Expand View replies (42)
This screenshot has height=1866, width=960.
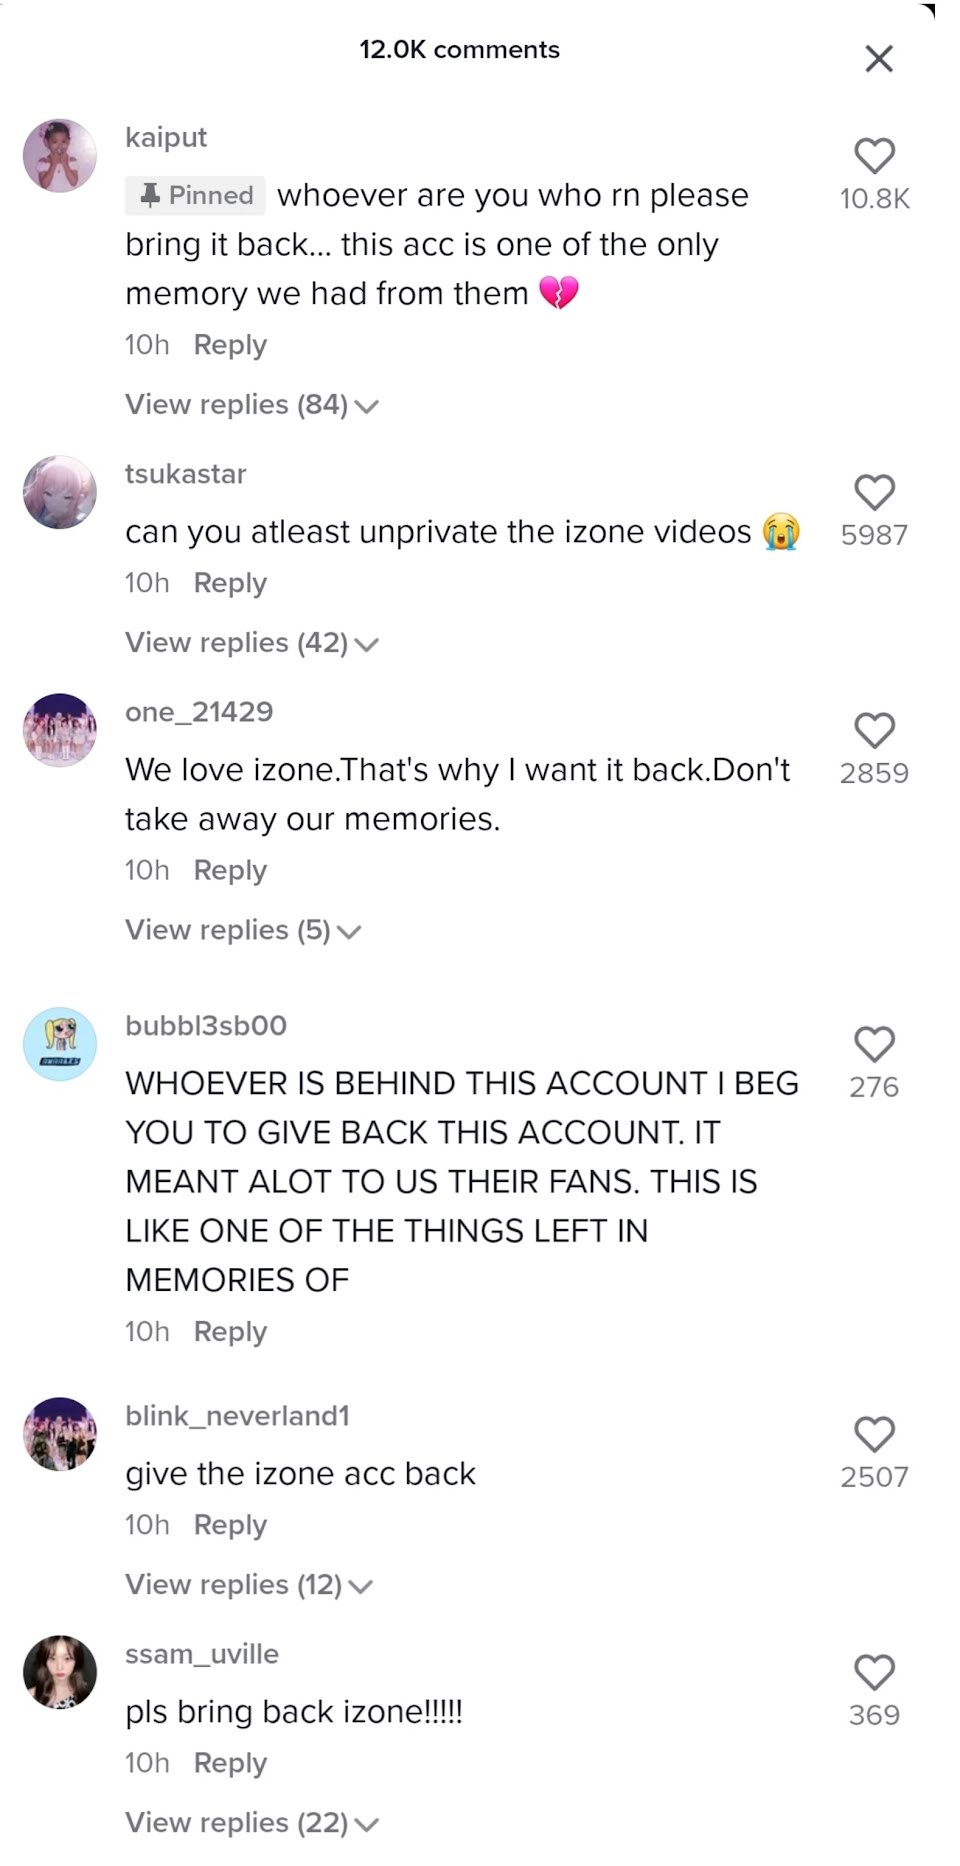tap(252, 643)
